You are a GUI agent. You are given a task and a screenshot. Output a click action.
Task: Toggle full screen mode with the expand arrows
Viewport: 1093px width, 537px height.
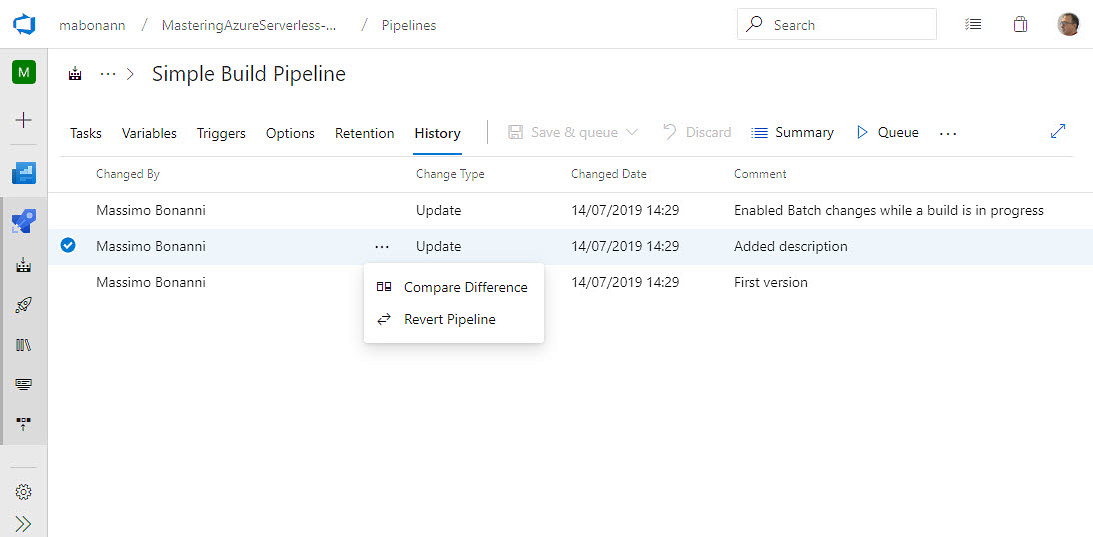[x=1058, y=131]
